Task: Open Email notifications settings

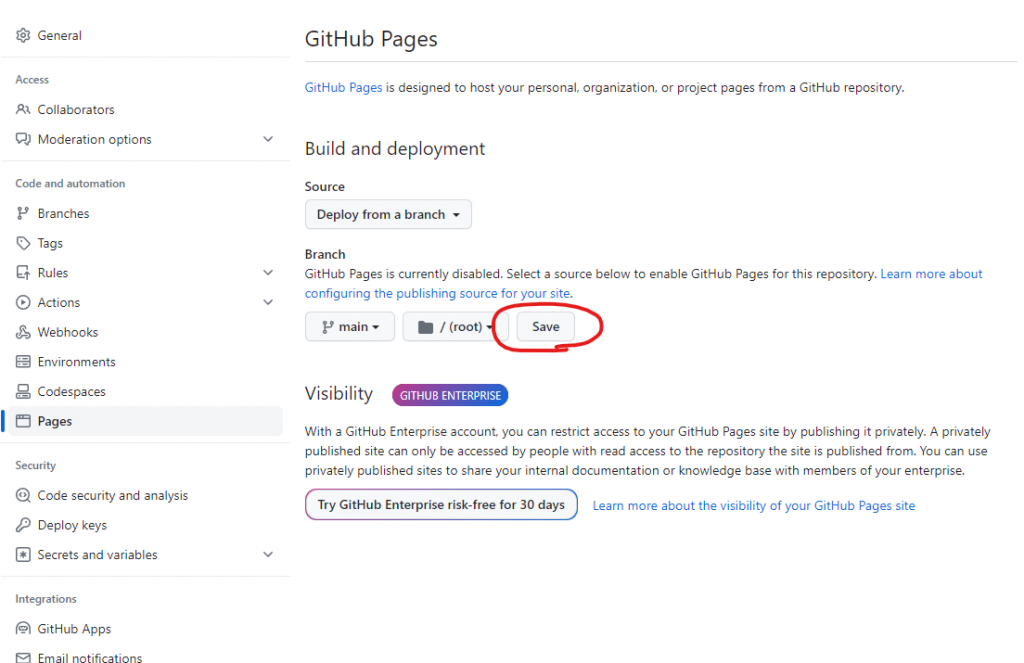Action: coord(89,658)
